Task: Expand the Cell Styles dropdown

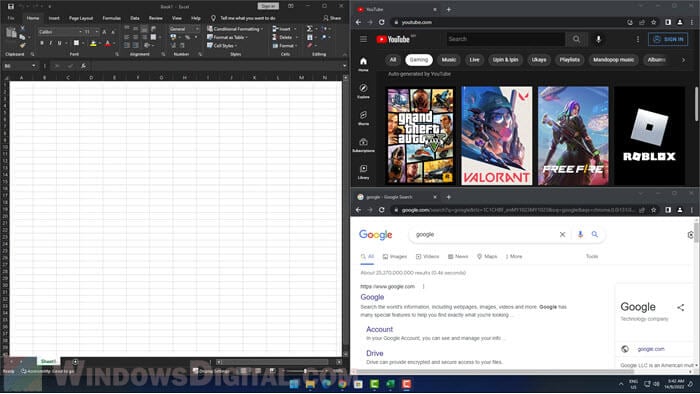Action: (236, 46)
